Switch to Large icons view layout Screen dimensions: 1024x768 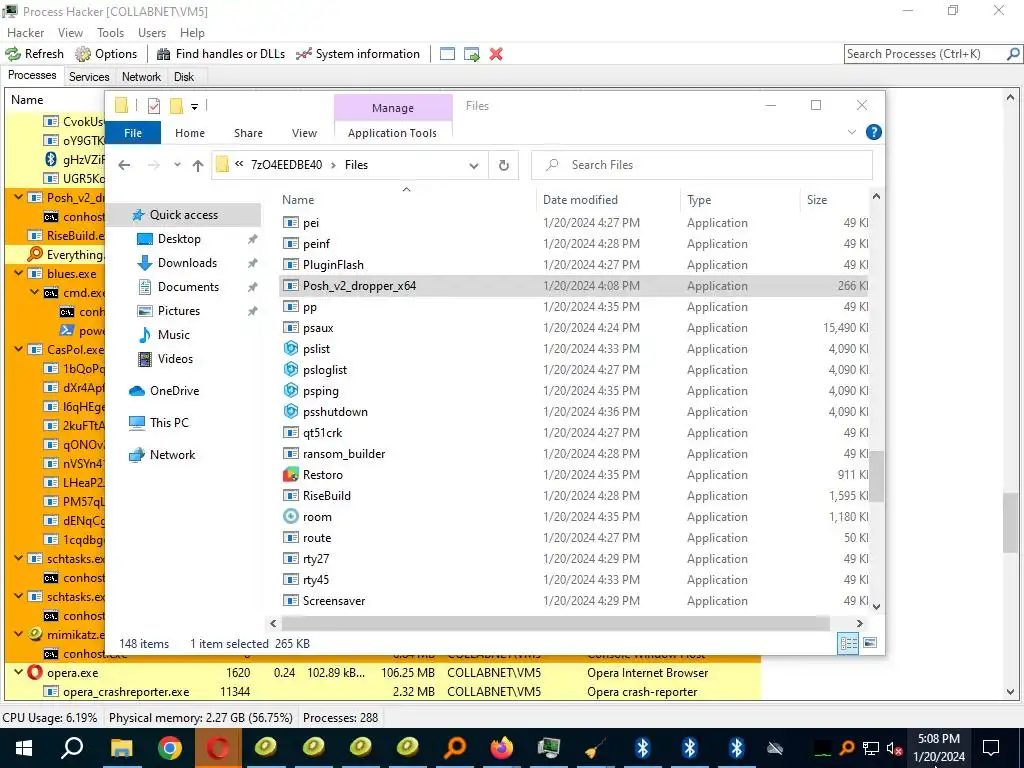(x=870, y=643)
